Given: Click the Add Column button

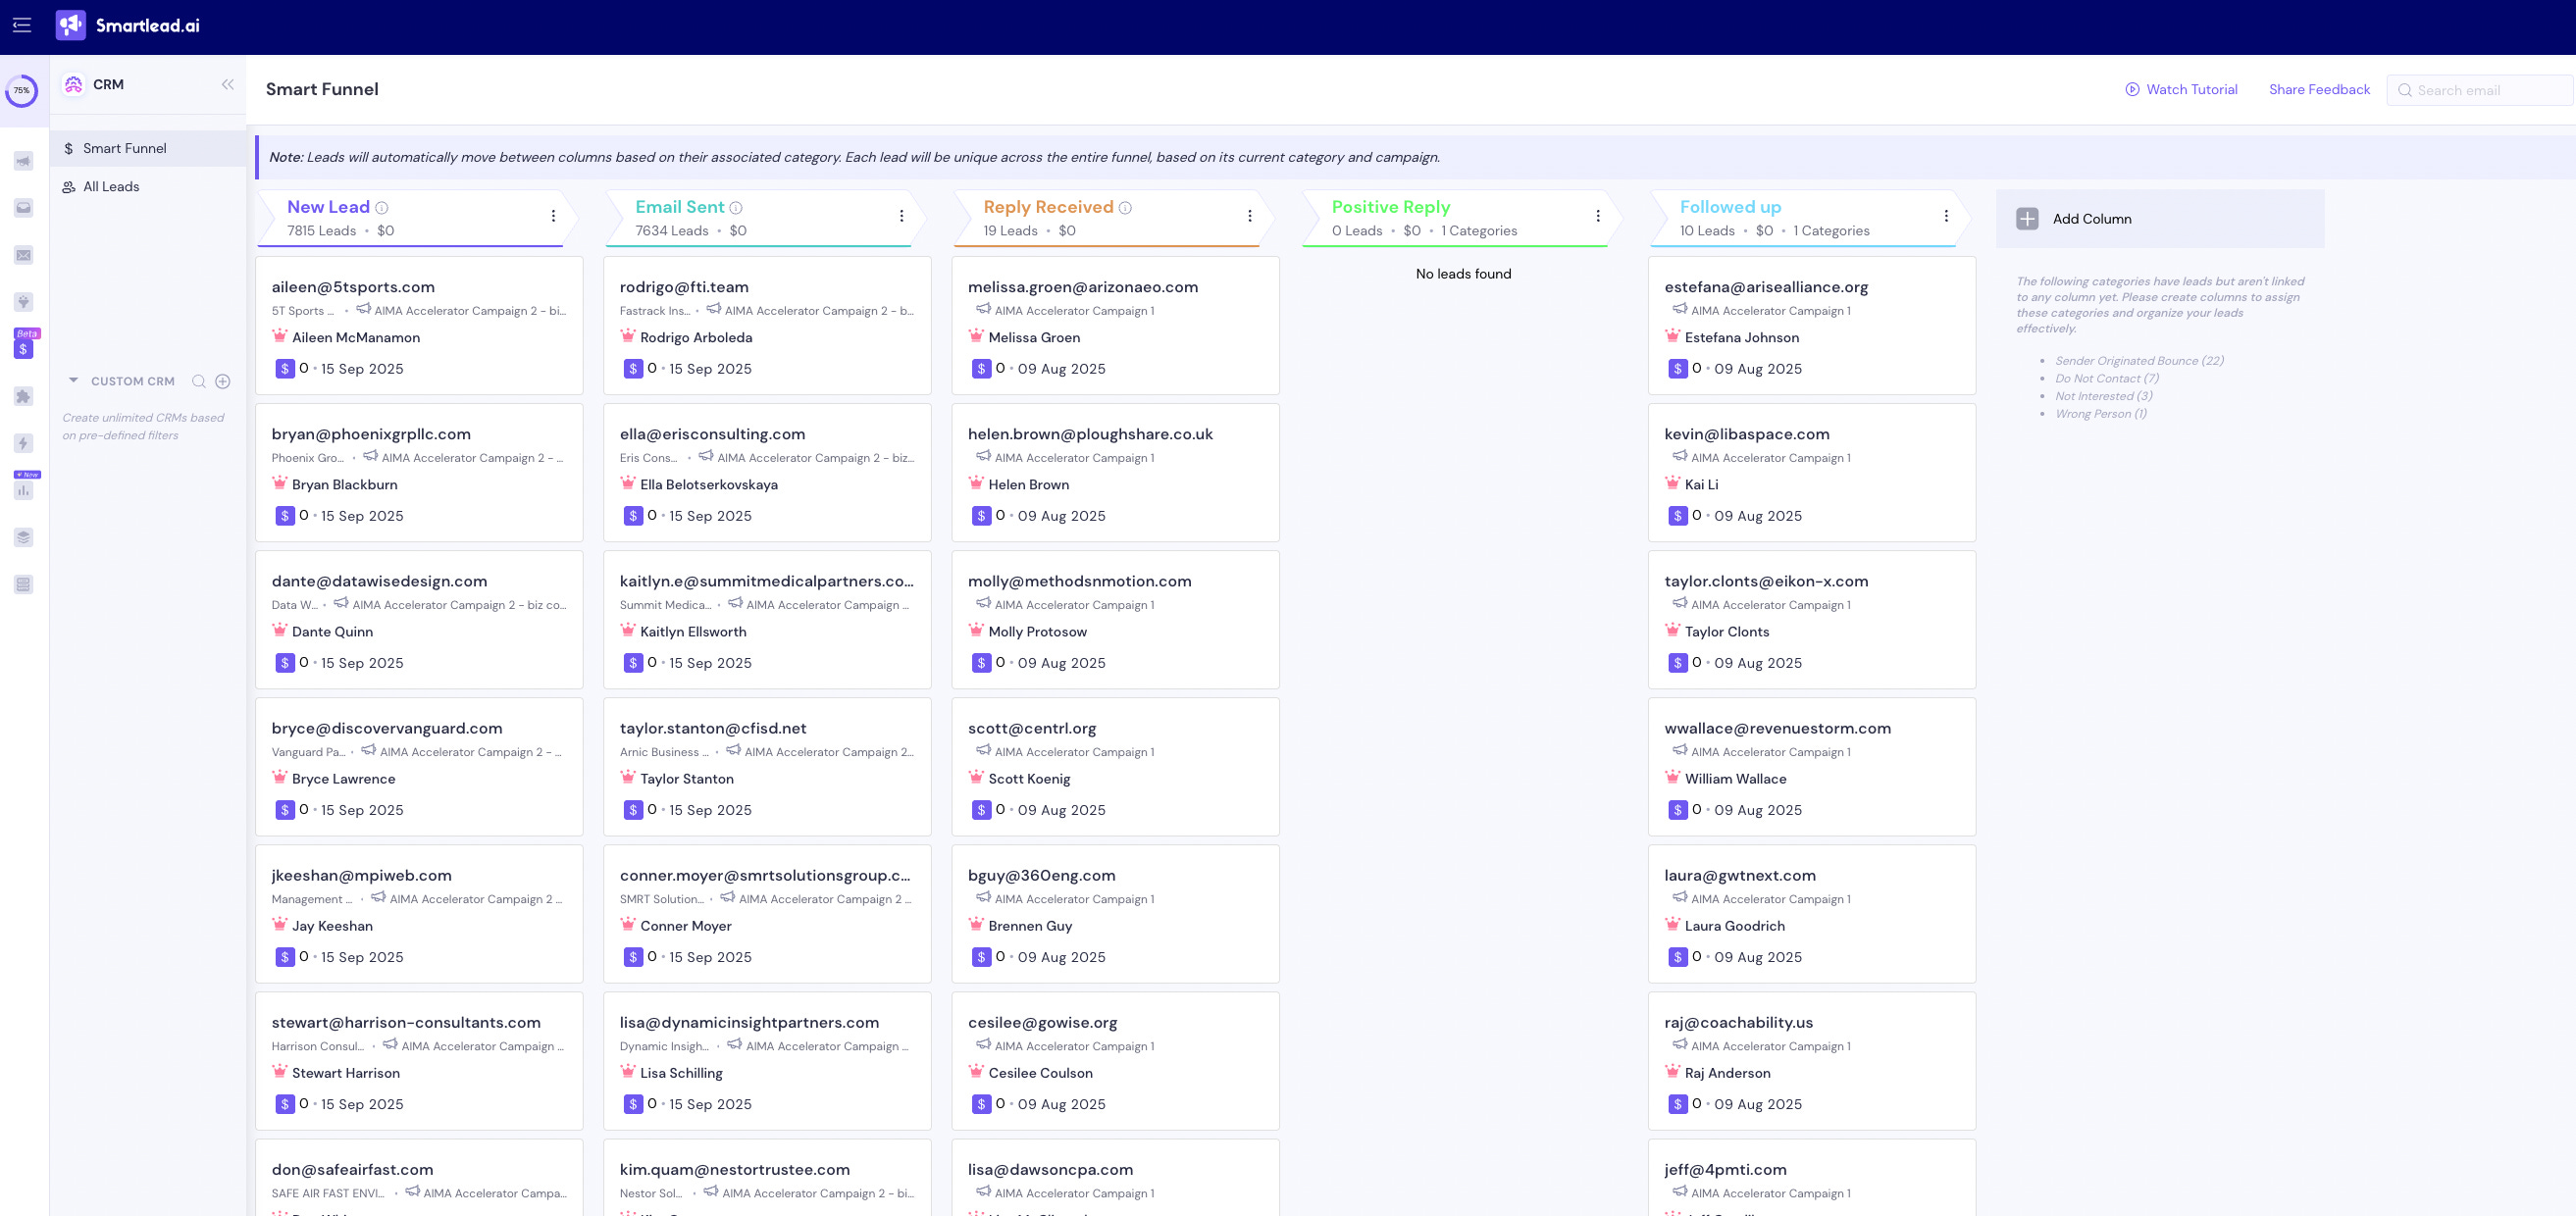Looking at the screenshot, I should point(2090,219).
